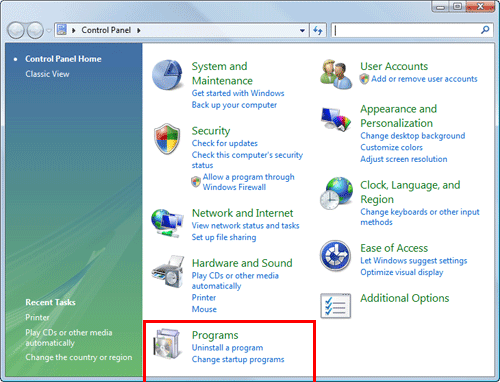This screenshot has height=382, width=500.
Task: Open Clock, Language, and Region heading
Action: [x=410, y=192]
